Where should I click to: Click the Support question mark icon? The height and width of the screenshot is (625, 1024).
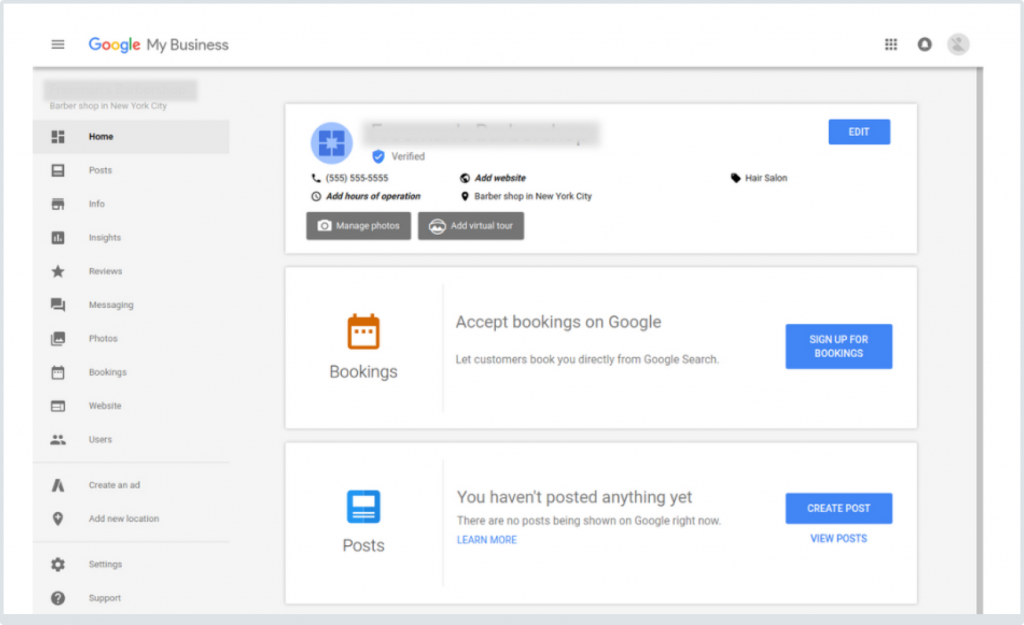coord(58,598)
